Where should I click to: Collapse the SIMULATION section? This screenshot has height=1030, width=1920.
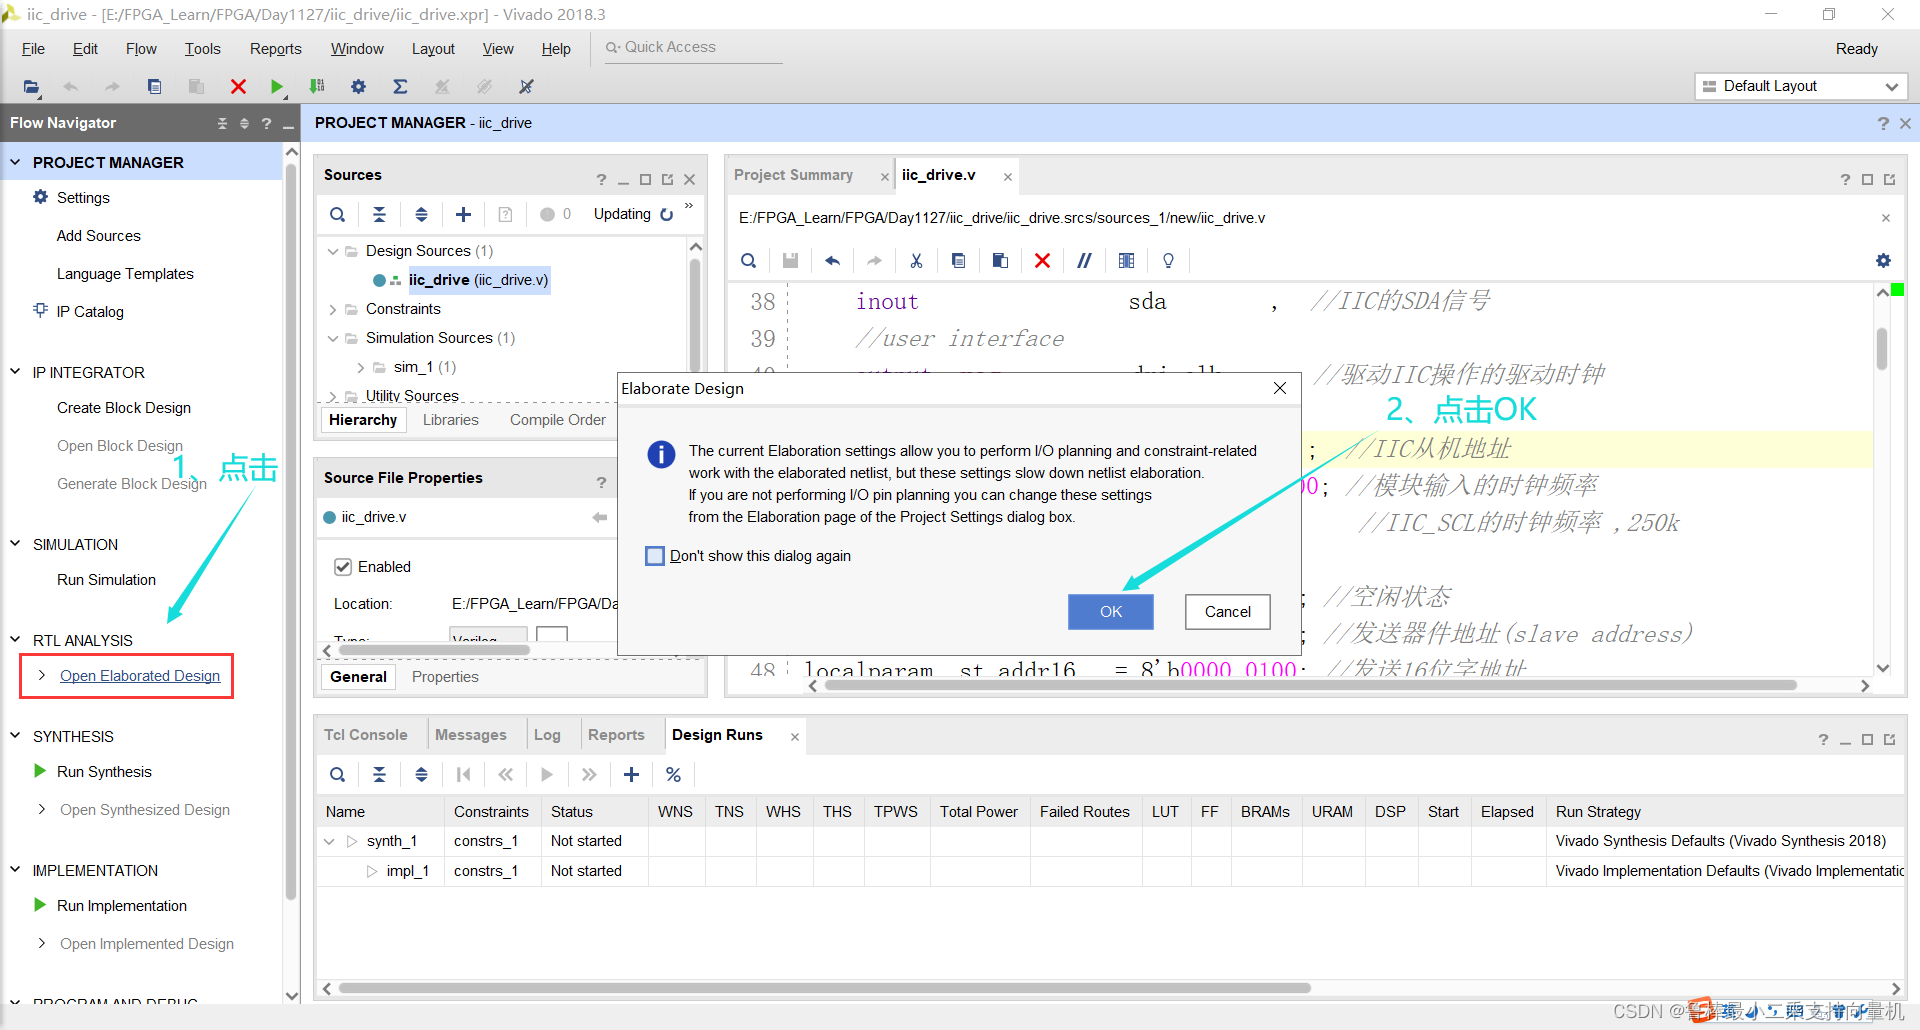pyautogui.click(x=15, y=544)
